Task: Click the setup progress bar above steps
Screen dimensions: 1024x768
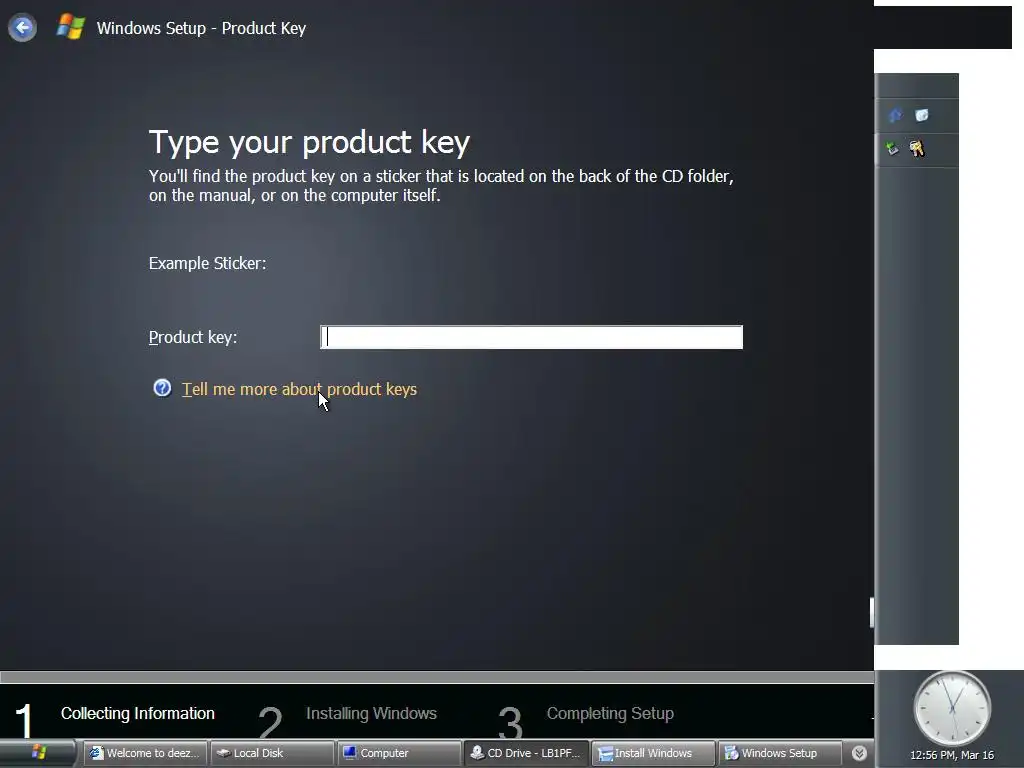Action: [437, 677]
